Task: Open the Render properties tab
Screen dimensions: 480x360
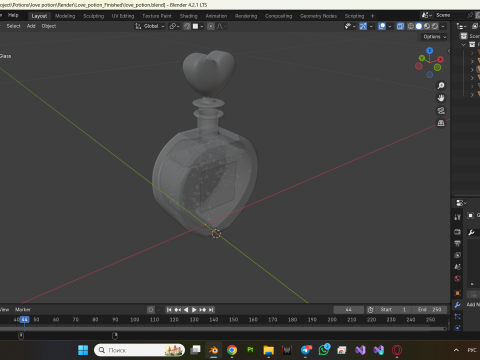Action: 458,232
